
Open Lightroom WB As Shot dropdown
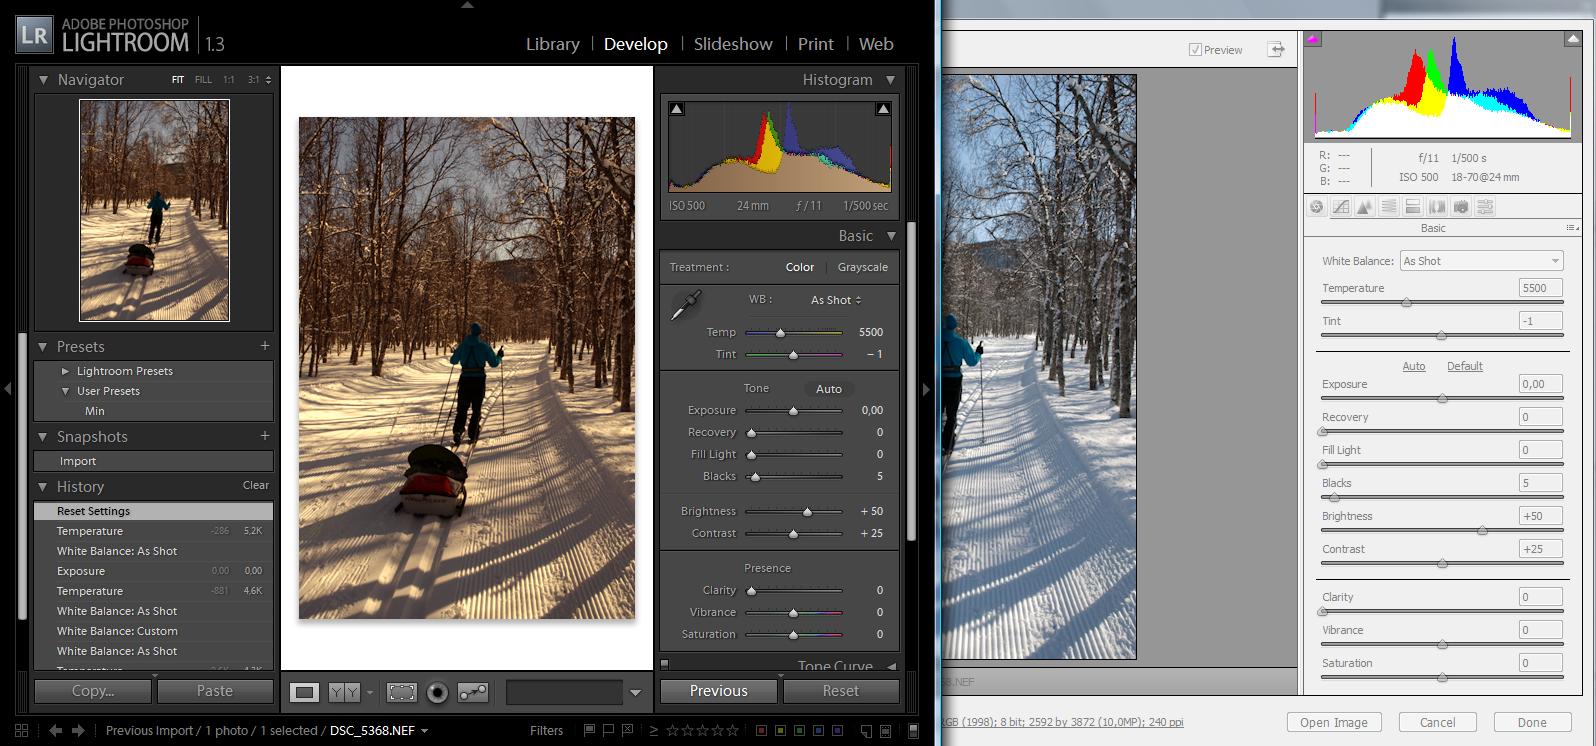[836, 300]
